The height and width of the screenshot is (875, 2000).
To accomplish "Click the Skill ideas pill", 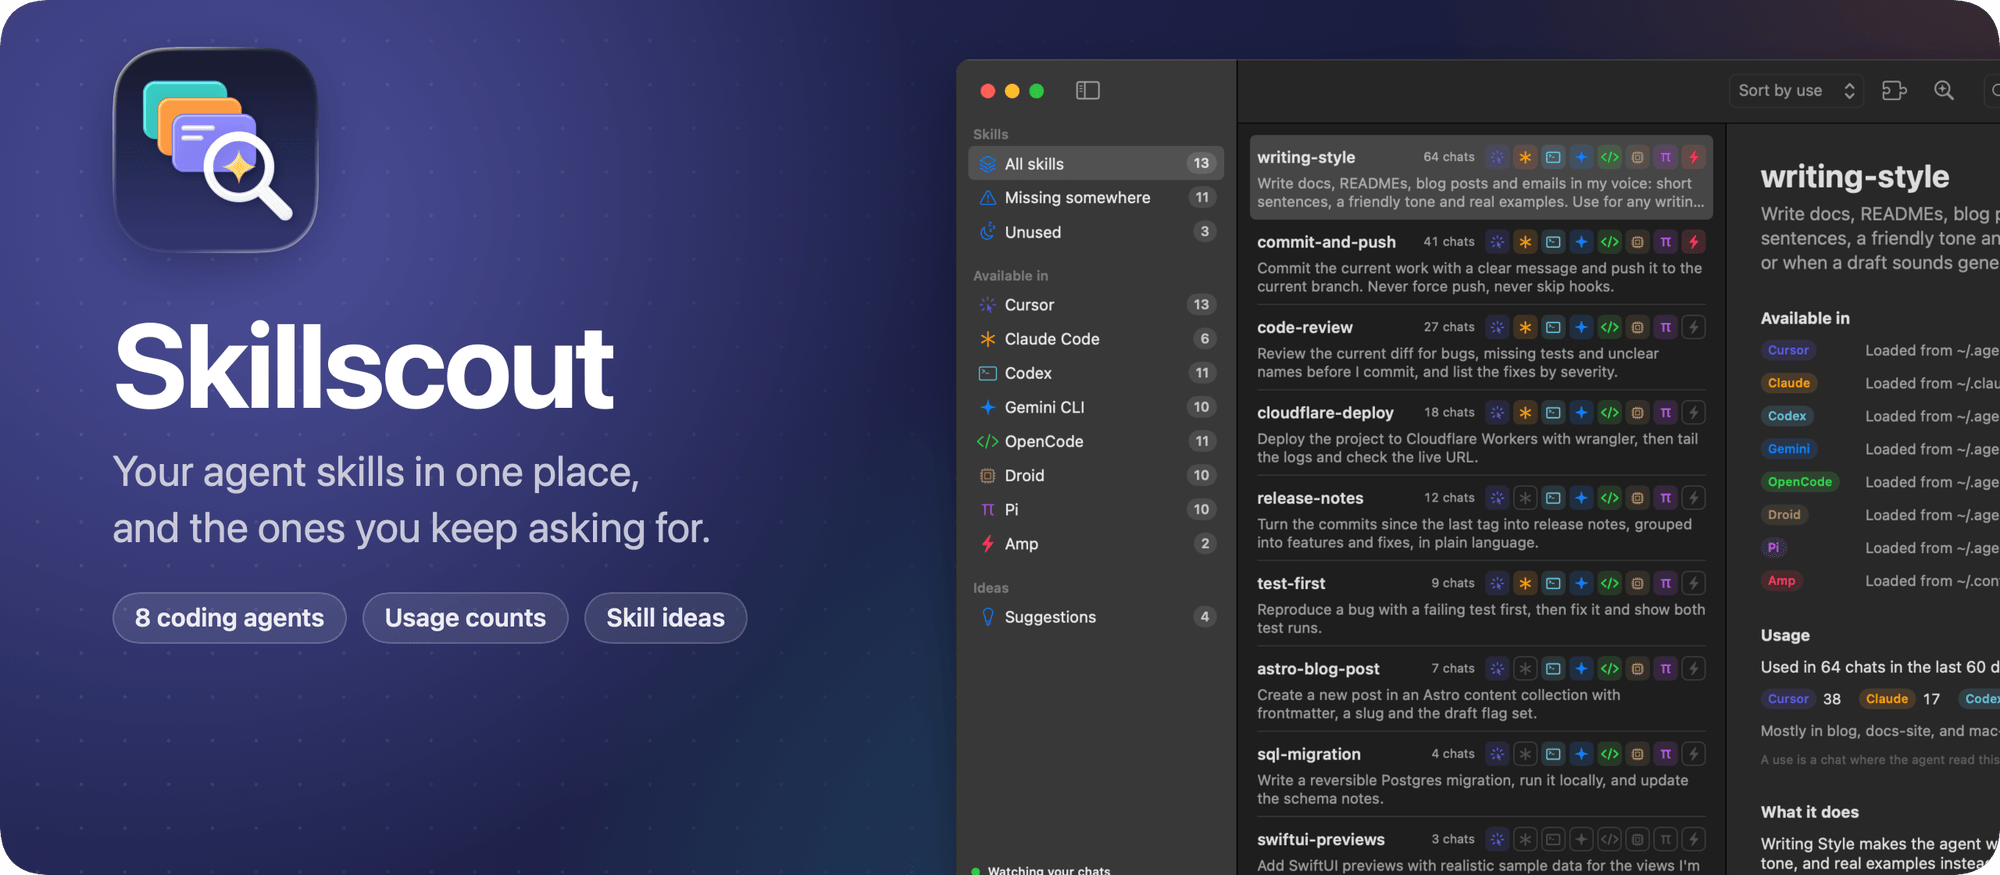I will [x=665, y=618].
